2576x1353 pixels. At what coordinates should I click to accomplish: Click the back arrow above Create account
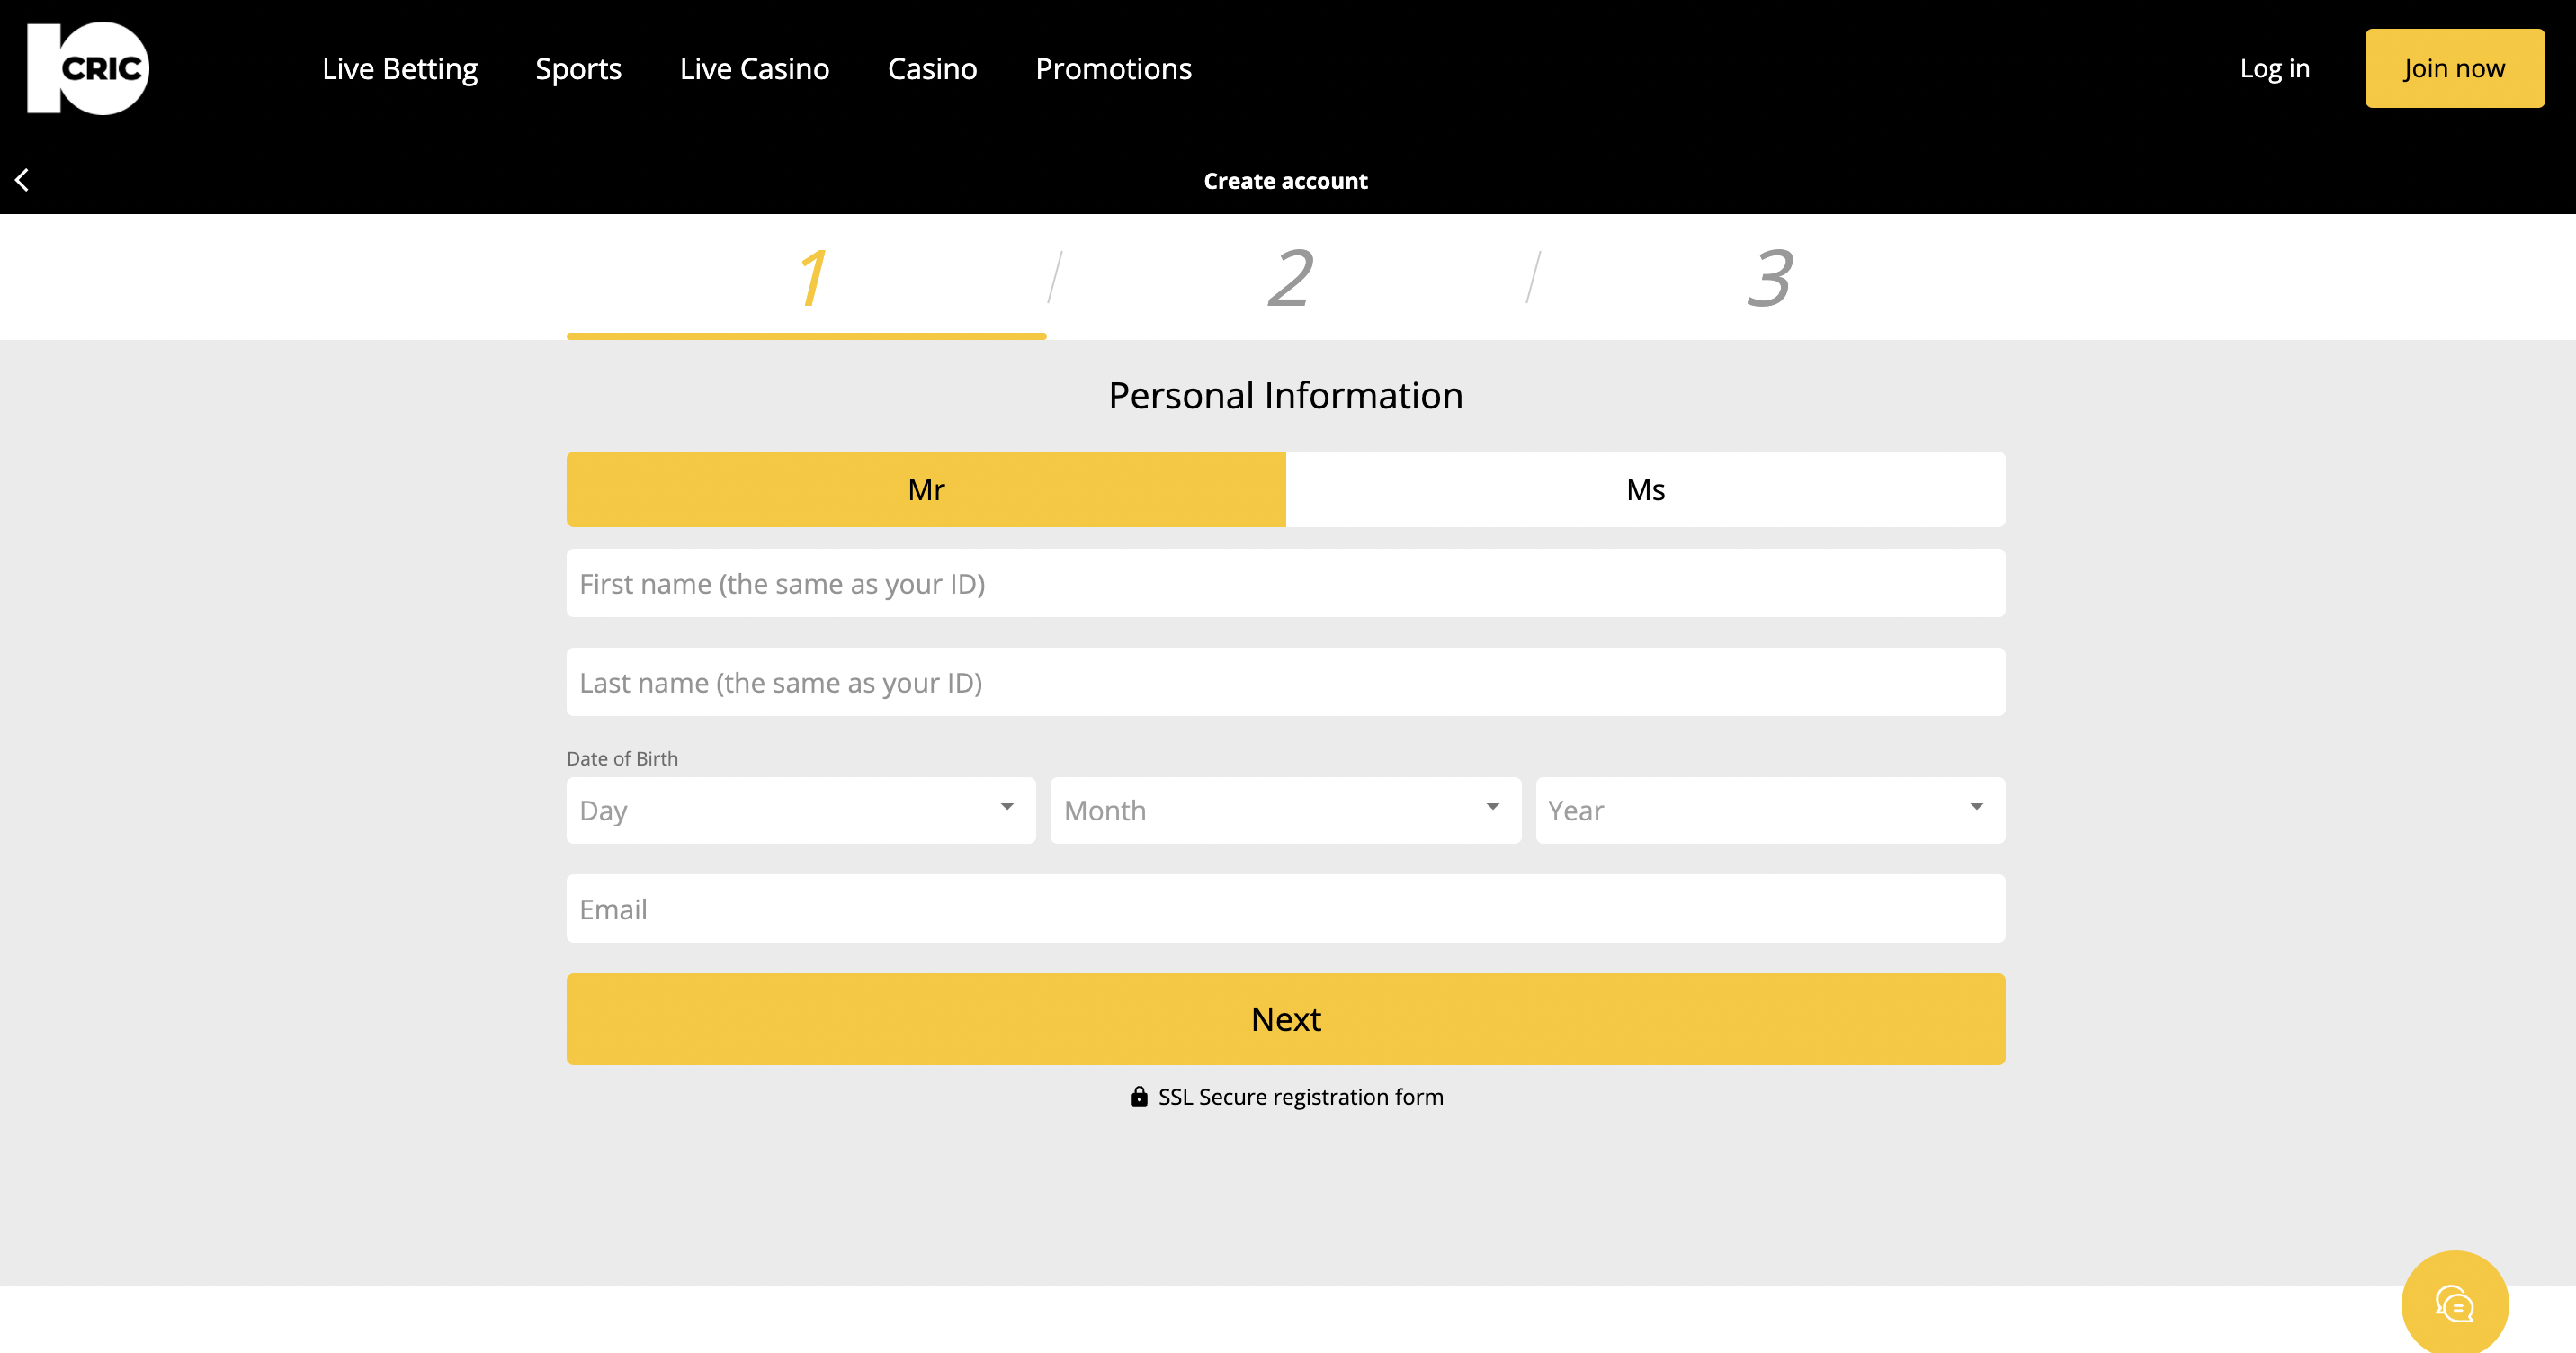[x=21, y=180]
